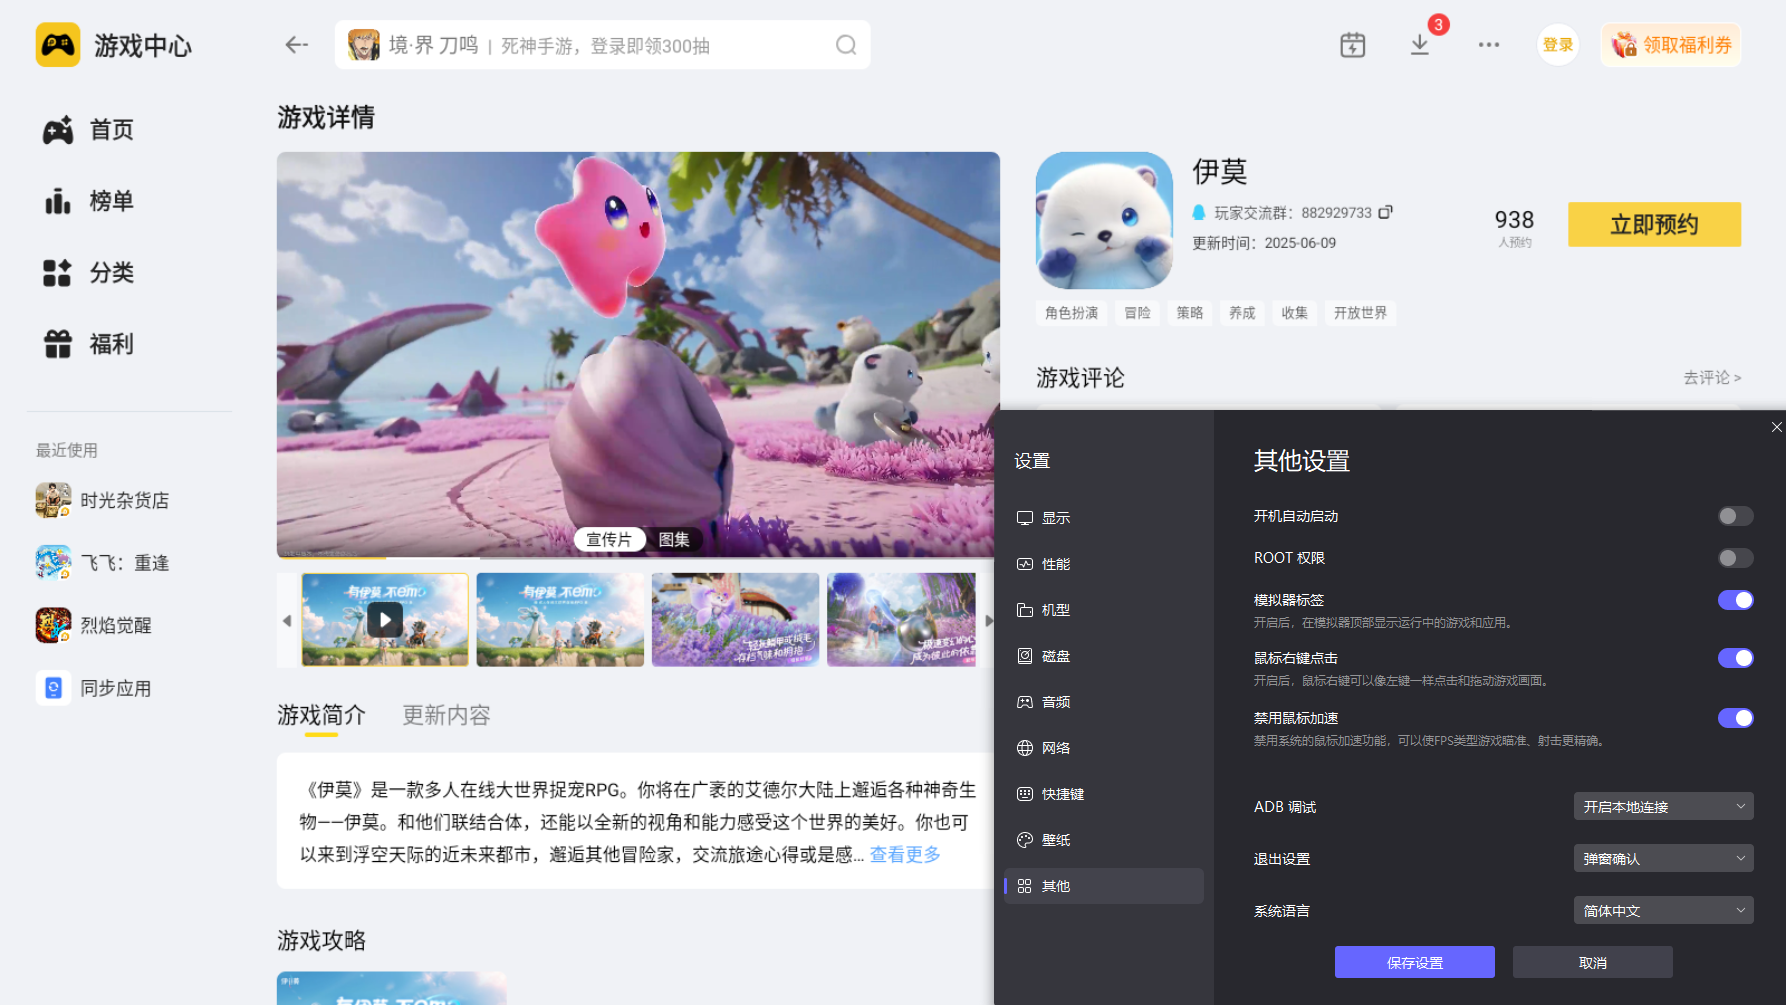This screenshot has height=1005, width=1786.
Task: Enable ROOT 权限 switch
Action: click(x=1735, y=557)
